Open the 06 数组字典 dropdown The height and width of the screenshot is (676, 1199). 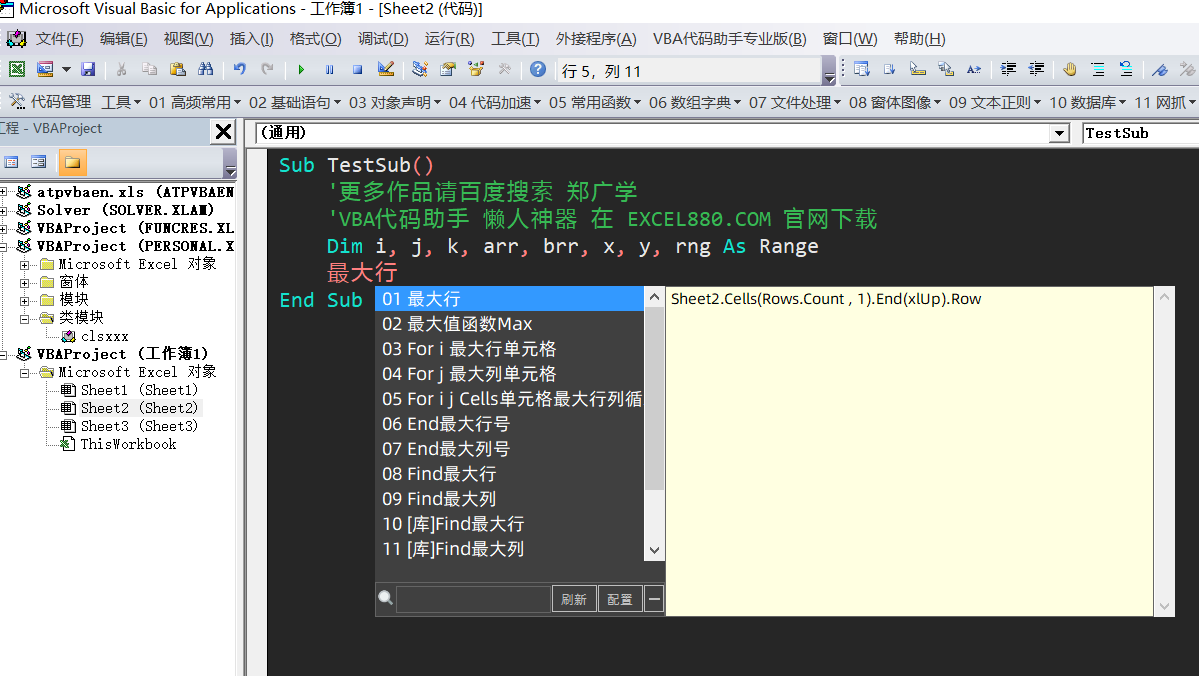click(694, 102)
